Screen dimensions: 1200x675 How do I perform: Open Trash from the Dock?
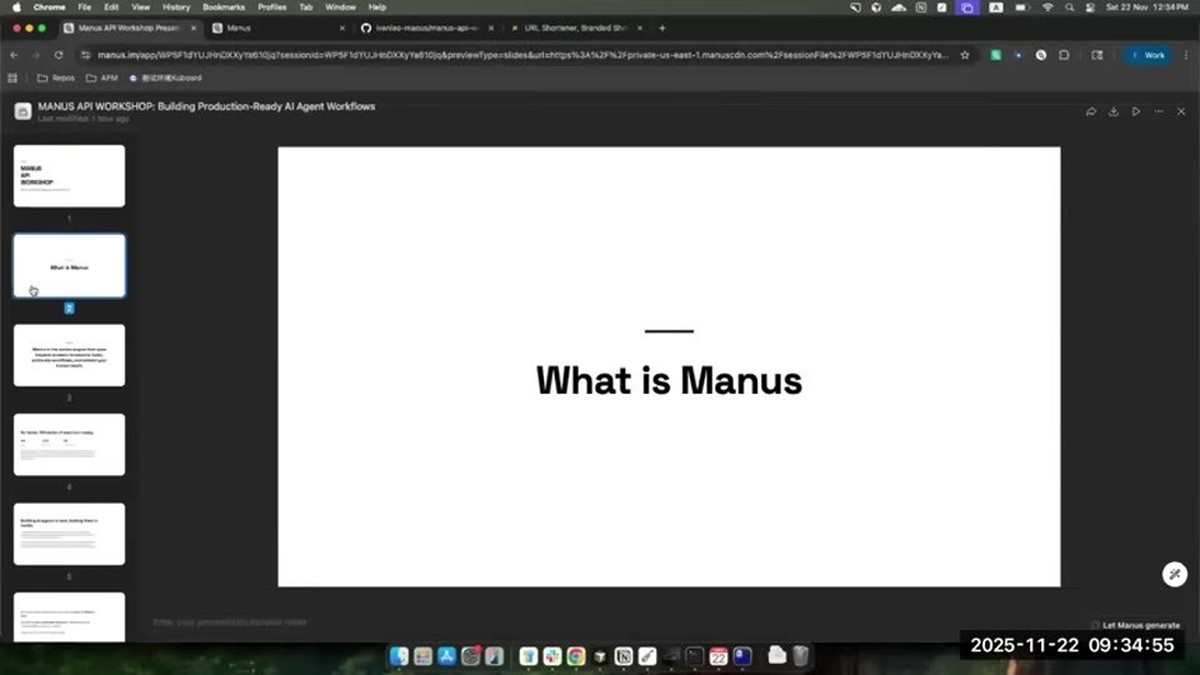click(801, 656)
